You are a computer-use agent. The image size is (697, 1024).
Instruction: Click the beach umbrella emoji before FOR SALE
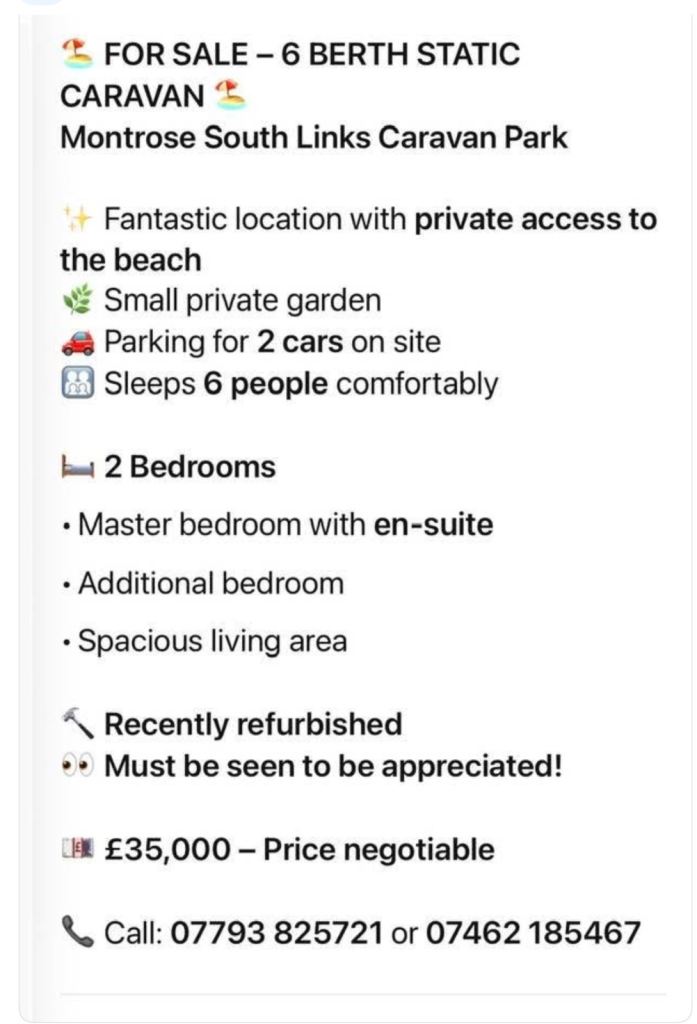[x=78, y=53]
